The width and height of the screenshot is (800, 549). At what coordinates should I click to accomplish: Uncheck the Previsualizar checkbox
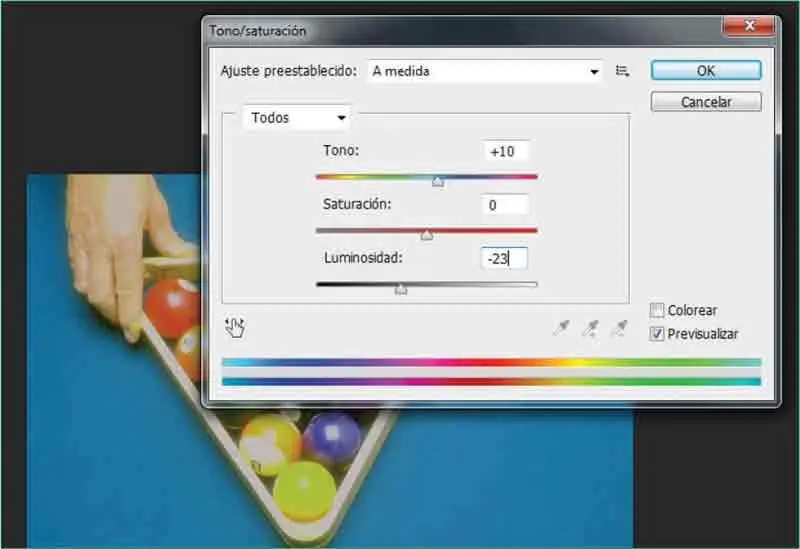[x=657, y=334]
